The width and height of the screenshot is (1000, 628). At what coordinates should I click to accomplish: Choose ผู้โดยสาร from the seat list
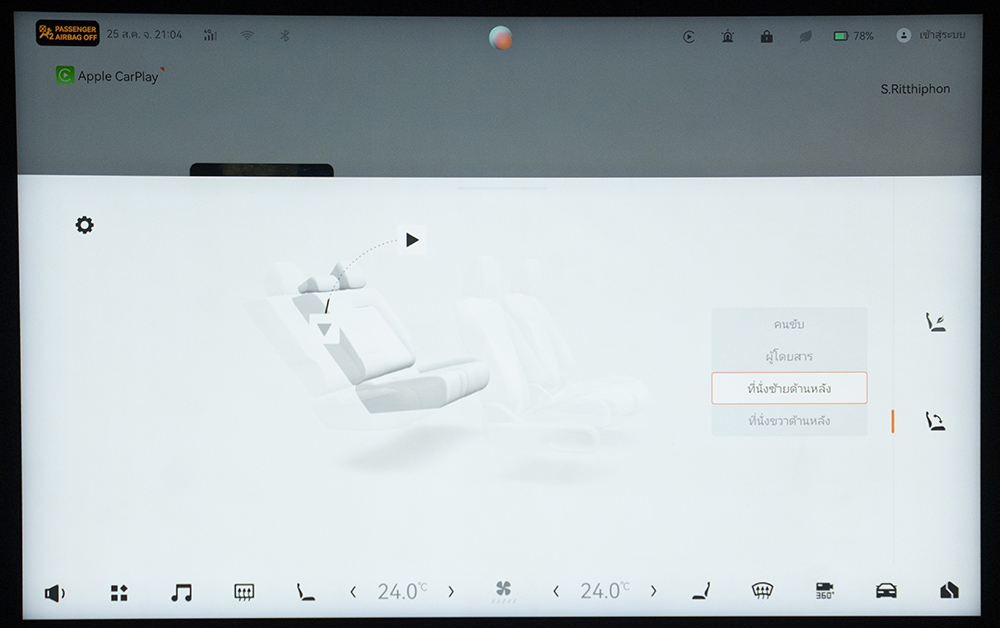789,356
